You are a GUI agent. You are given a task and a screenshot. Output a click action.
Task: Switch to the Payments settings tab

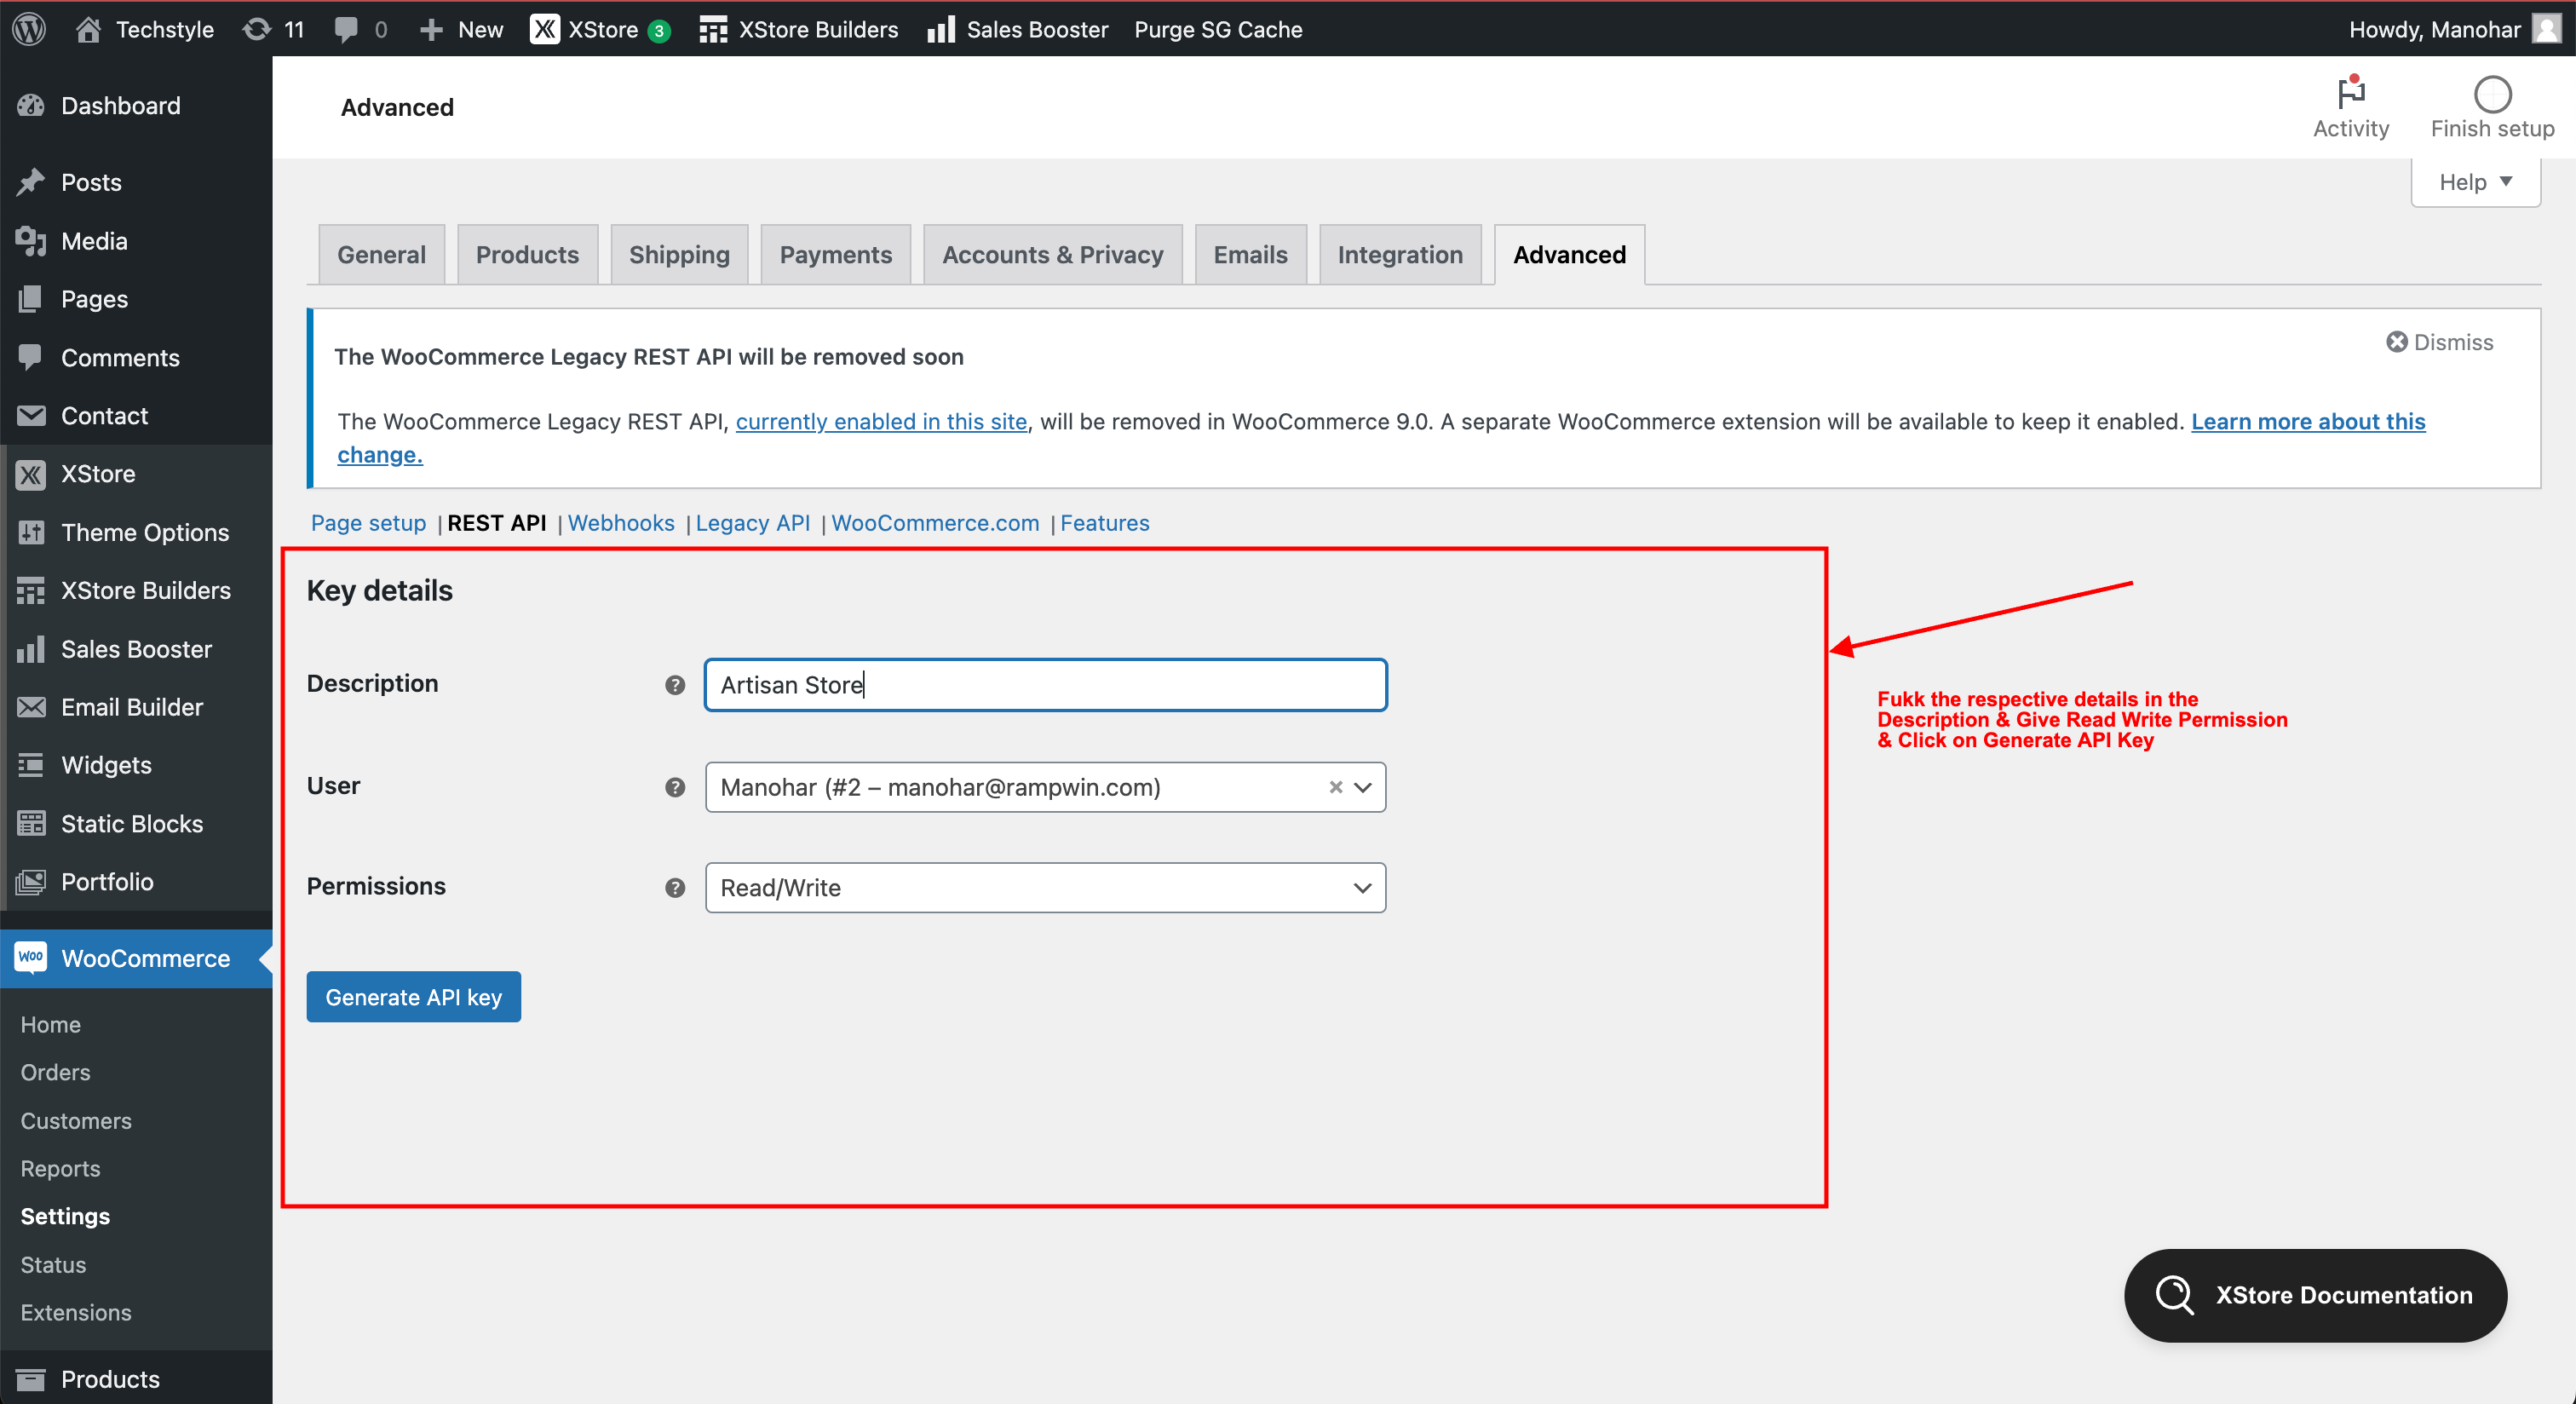click(x=835, y=255)
